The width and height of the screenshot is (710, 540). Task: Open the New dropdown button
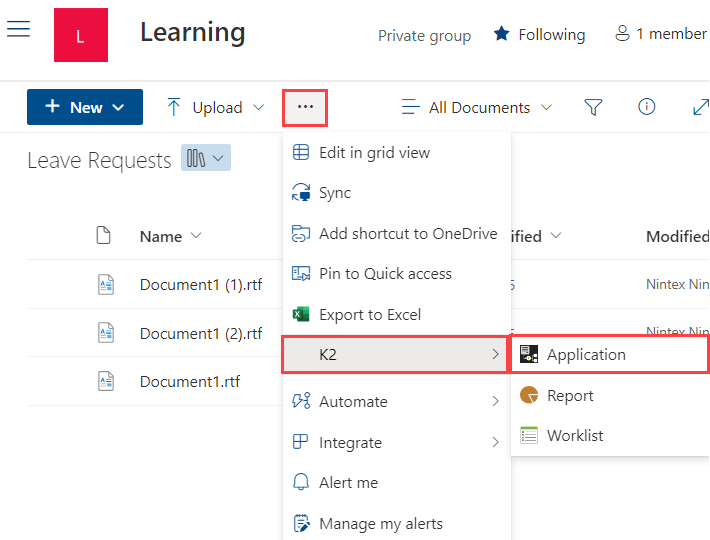[x=85, y=107]
